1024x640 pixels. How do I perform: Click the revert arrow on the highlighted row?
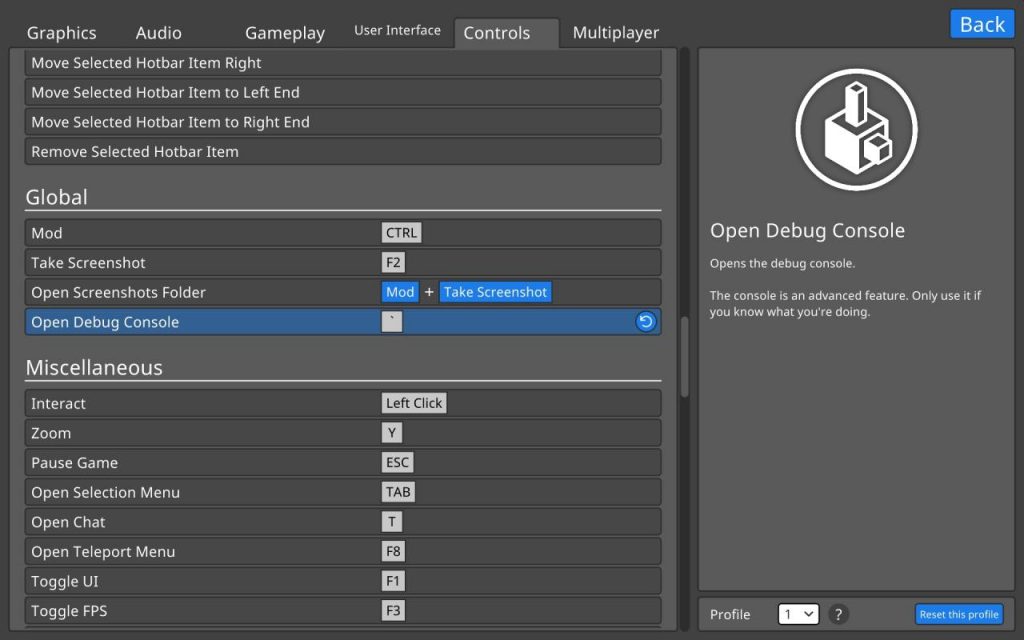click(x=645, y=321)
